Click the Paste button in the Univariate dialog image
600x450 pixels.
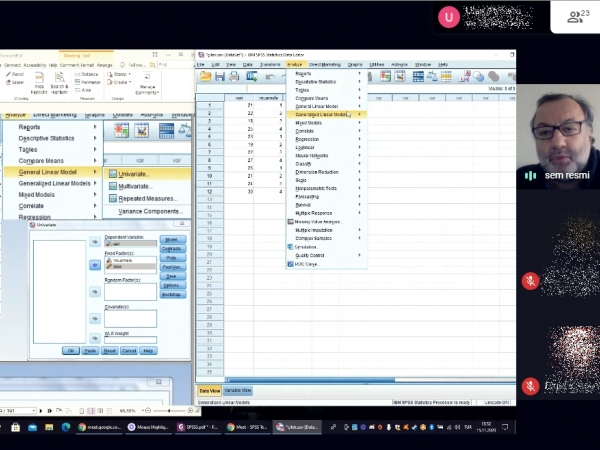tap(90, 351)
